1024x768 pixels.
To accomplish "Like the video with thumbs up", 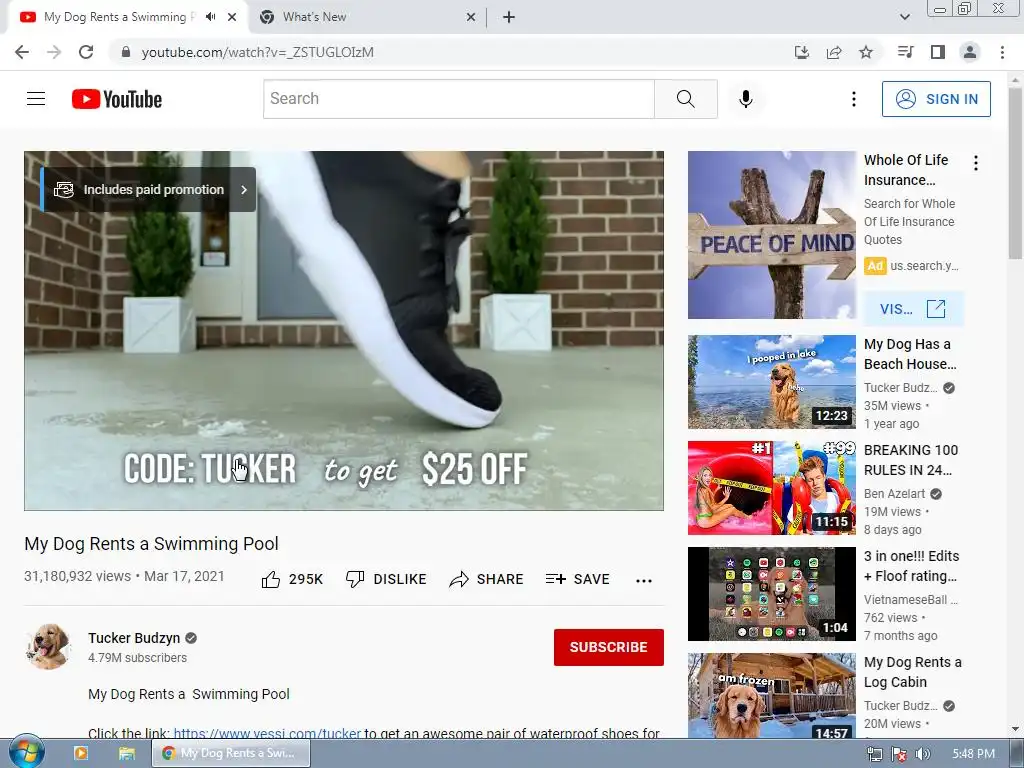I will point(292,579).
